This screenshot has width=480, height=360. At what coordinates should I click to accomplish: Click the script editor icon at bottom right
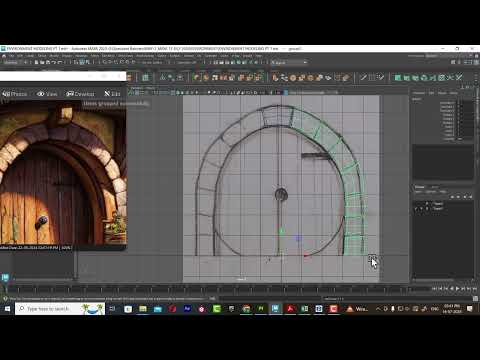476,299
